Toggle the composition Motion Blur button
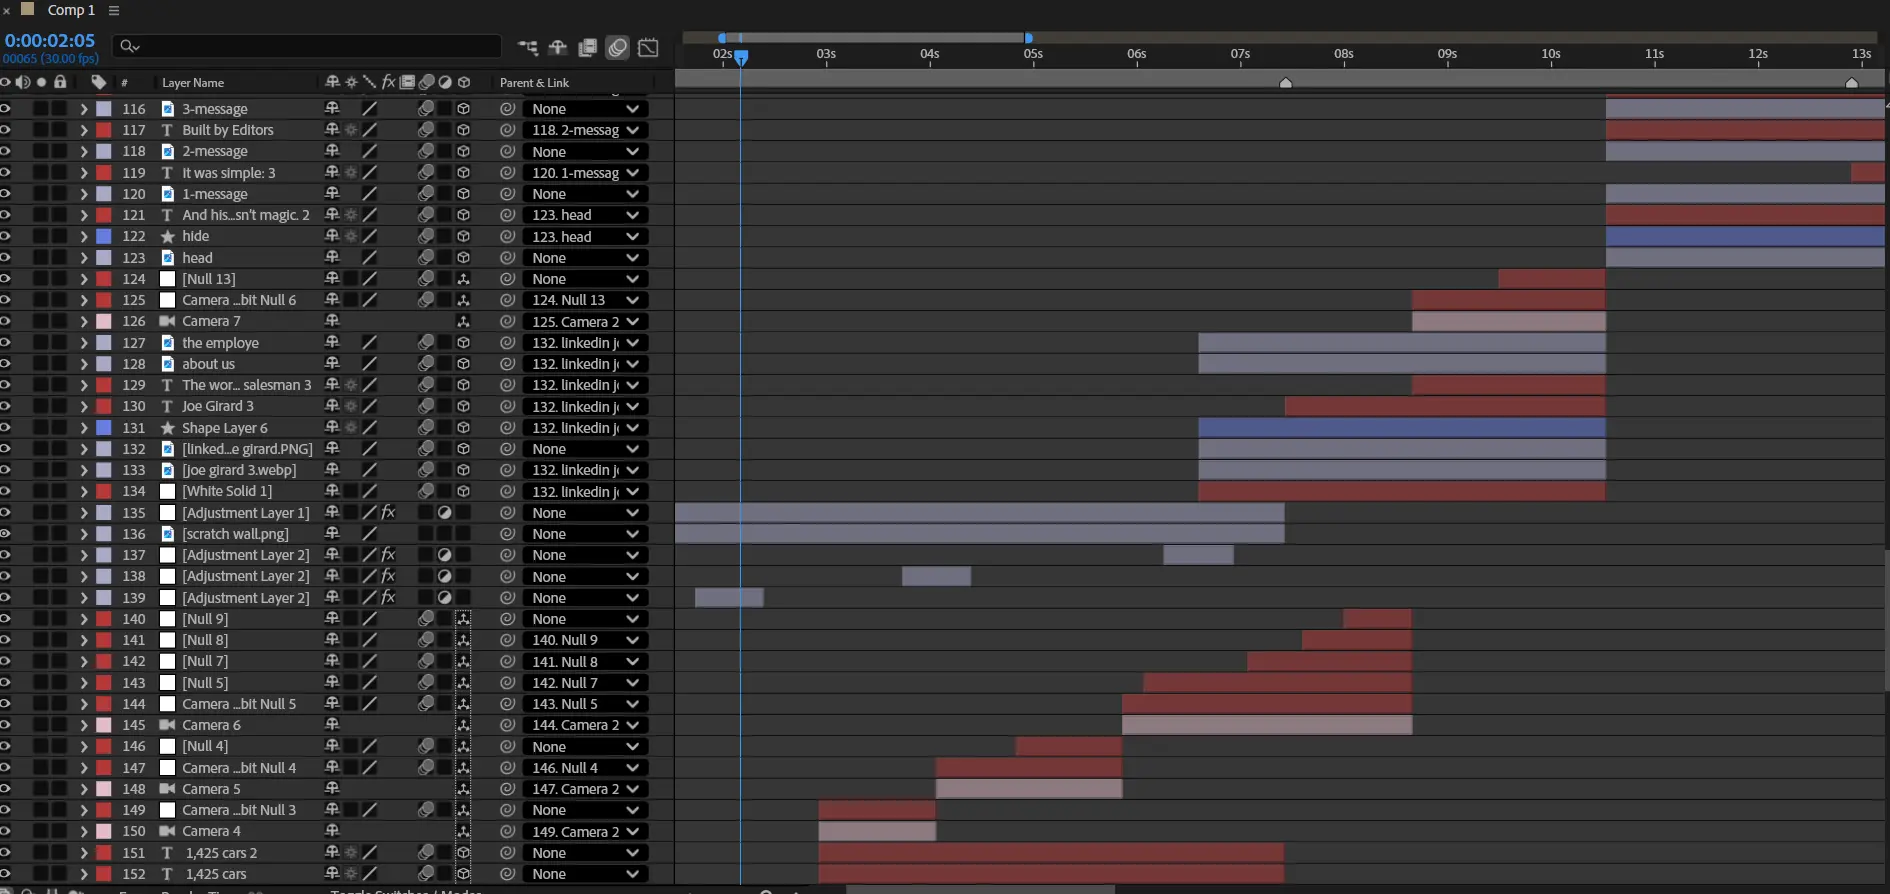The height and width of the screenshot is (894, 1890). [618, 47]
